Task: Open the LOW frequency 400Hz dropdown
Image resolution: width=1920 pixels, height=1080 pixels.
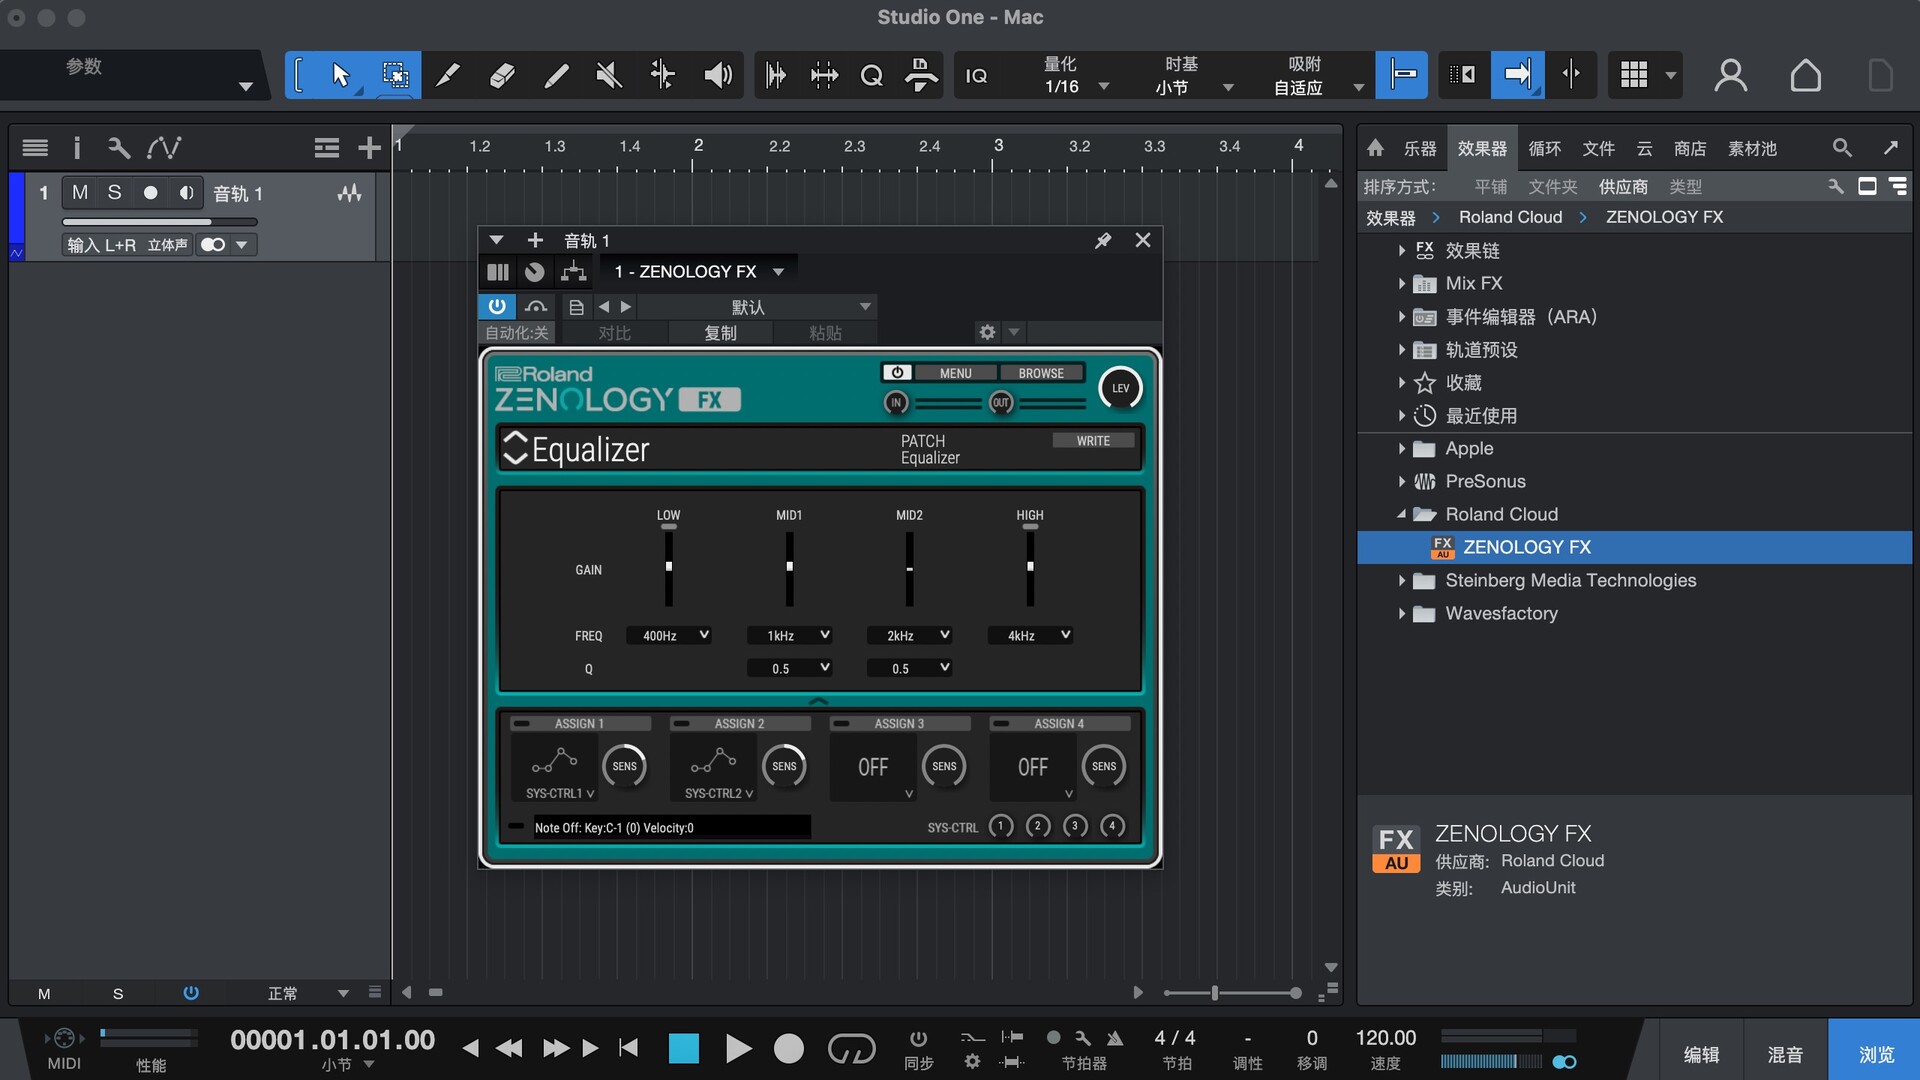Action: click(x=669, y=635)
